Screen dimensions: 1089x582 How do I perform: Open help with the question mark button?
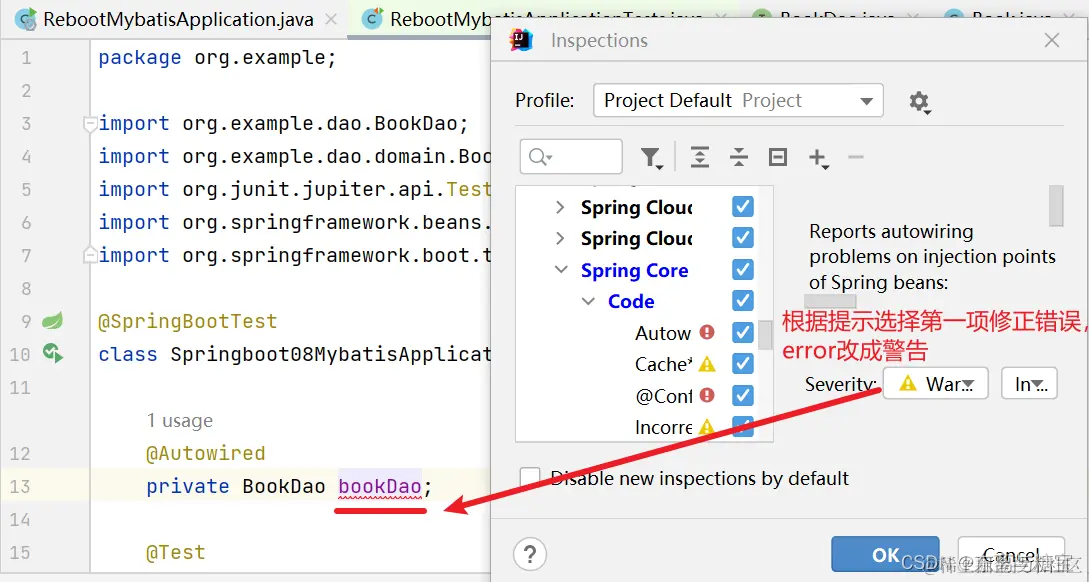(530, 554)
